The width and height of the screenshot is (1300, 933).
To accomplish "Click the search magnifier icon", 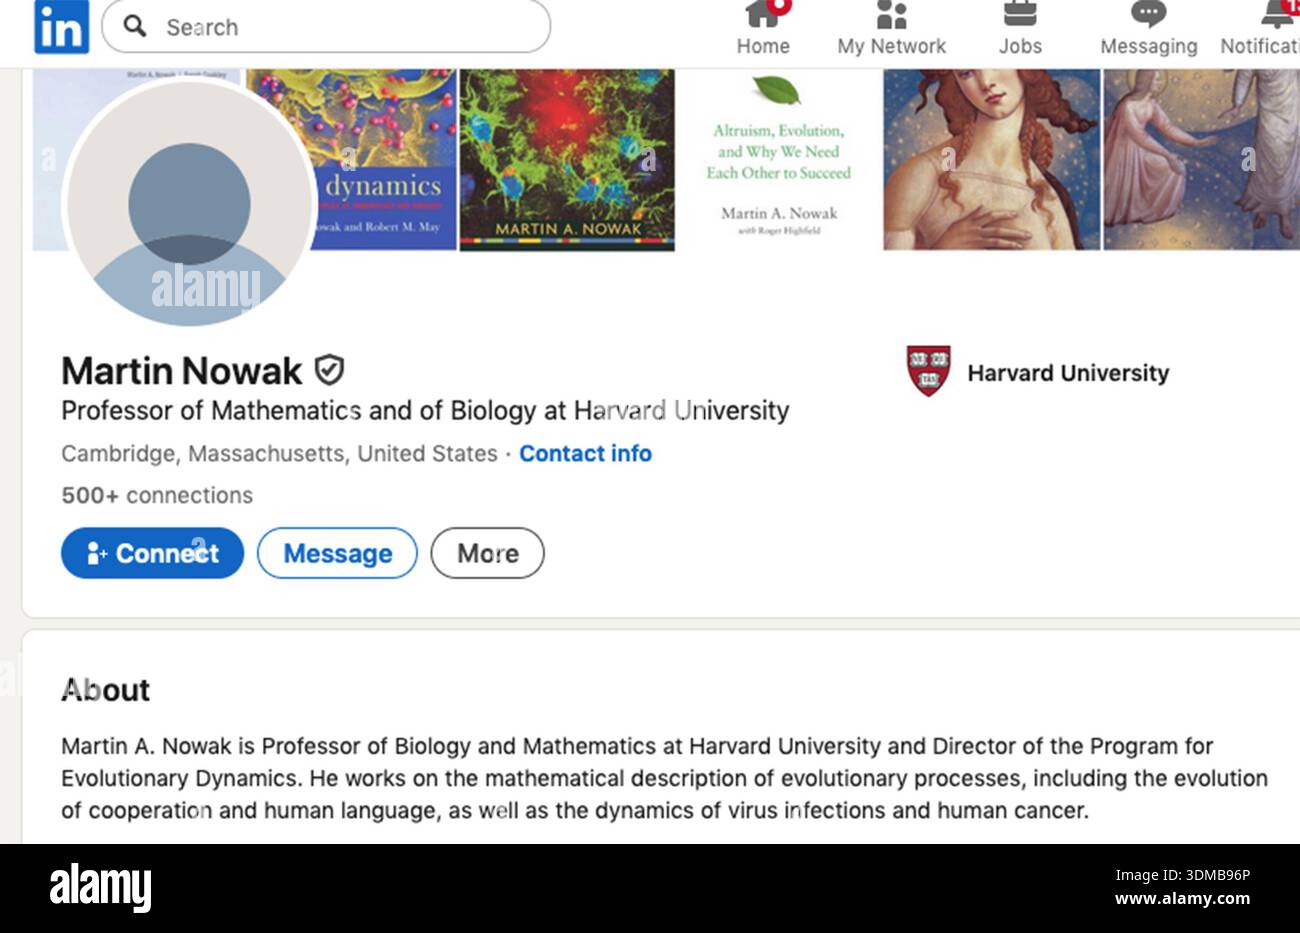I will [x=134, y=26].
